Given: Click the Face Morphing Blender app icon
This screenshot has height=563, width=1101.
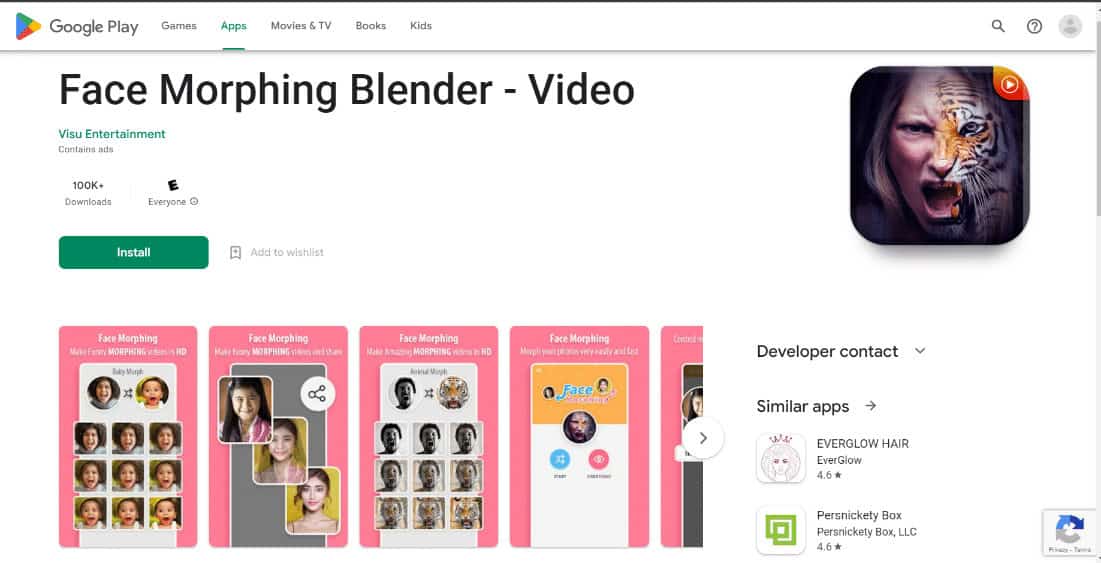Looking at the screenshot, I should tap(940, 155).
